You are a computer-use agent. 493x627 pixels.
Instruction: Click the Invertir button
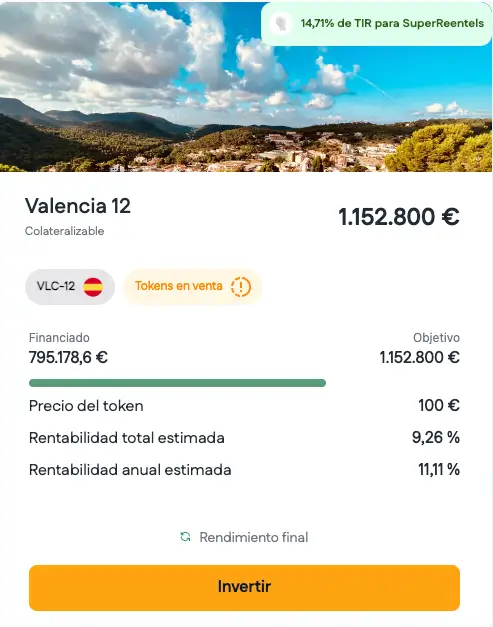(244, 587)
